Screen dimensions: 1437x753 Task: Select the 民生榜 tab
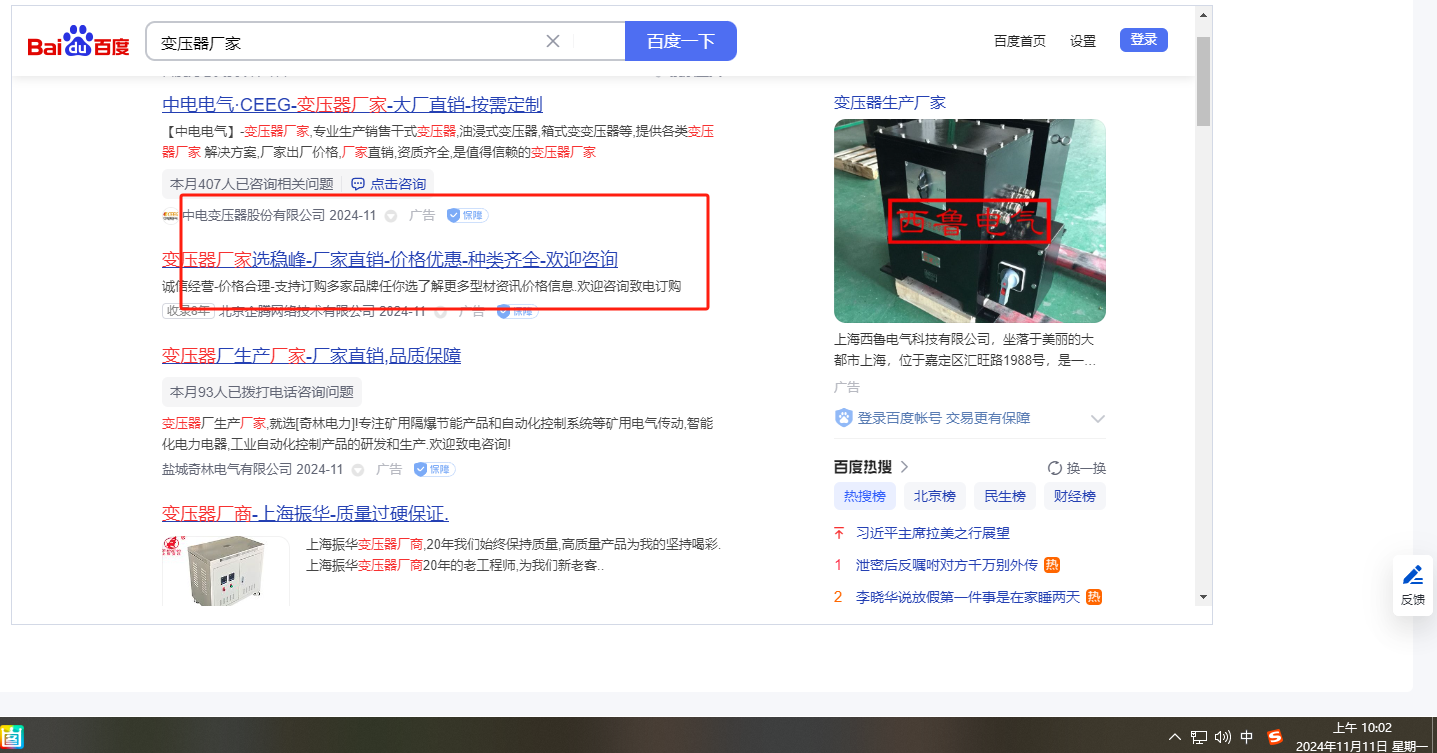click(1005, 496)
